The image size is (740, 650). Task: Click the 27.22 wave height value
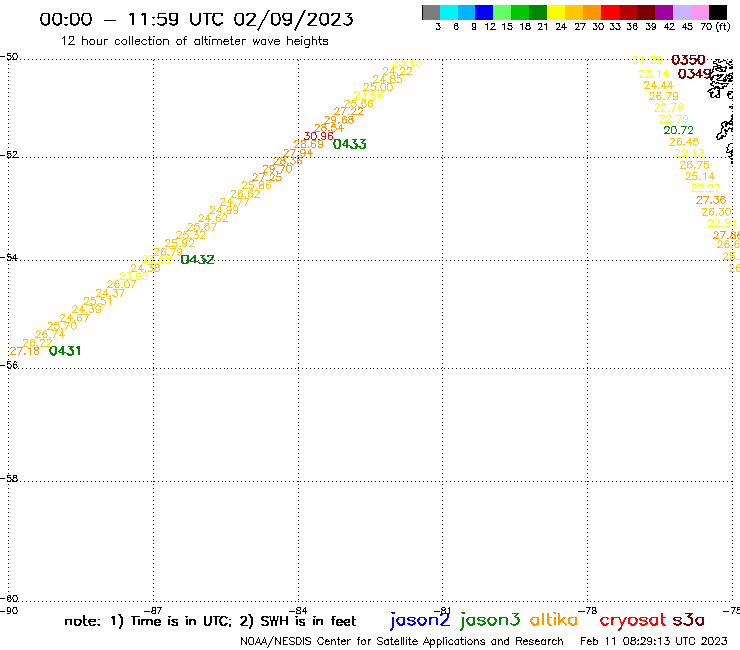pyautogui.click(x=348, y=111)
